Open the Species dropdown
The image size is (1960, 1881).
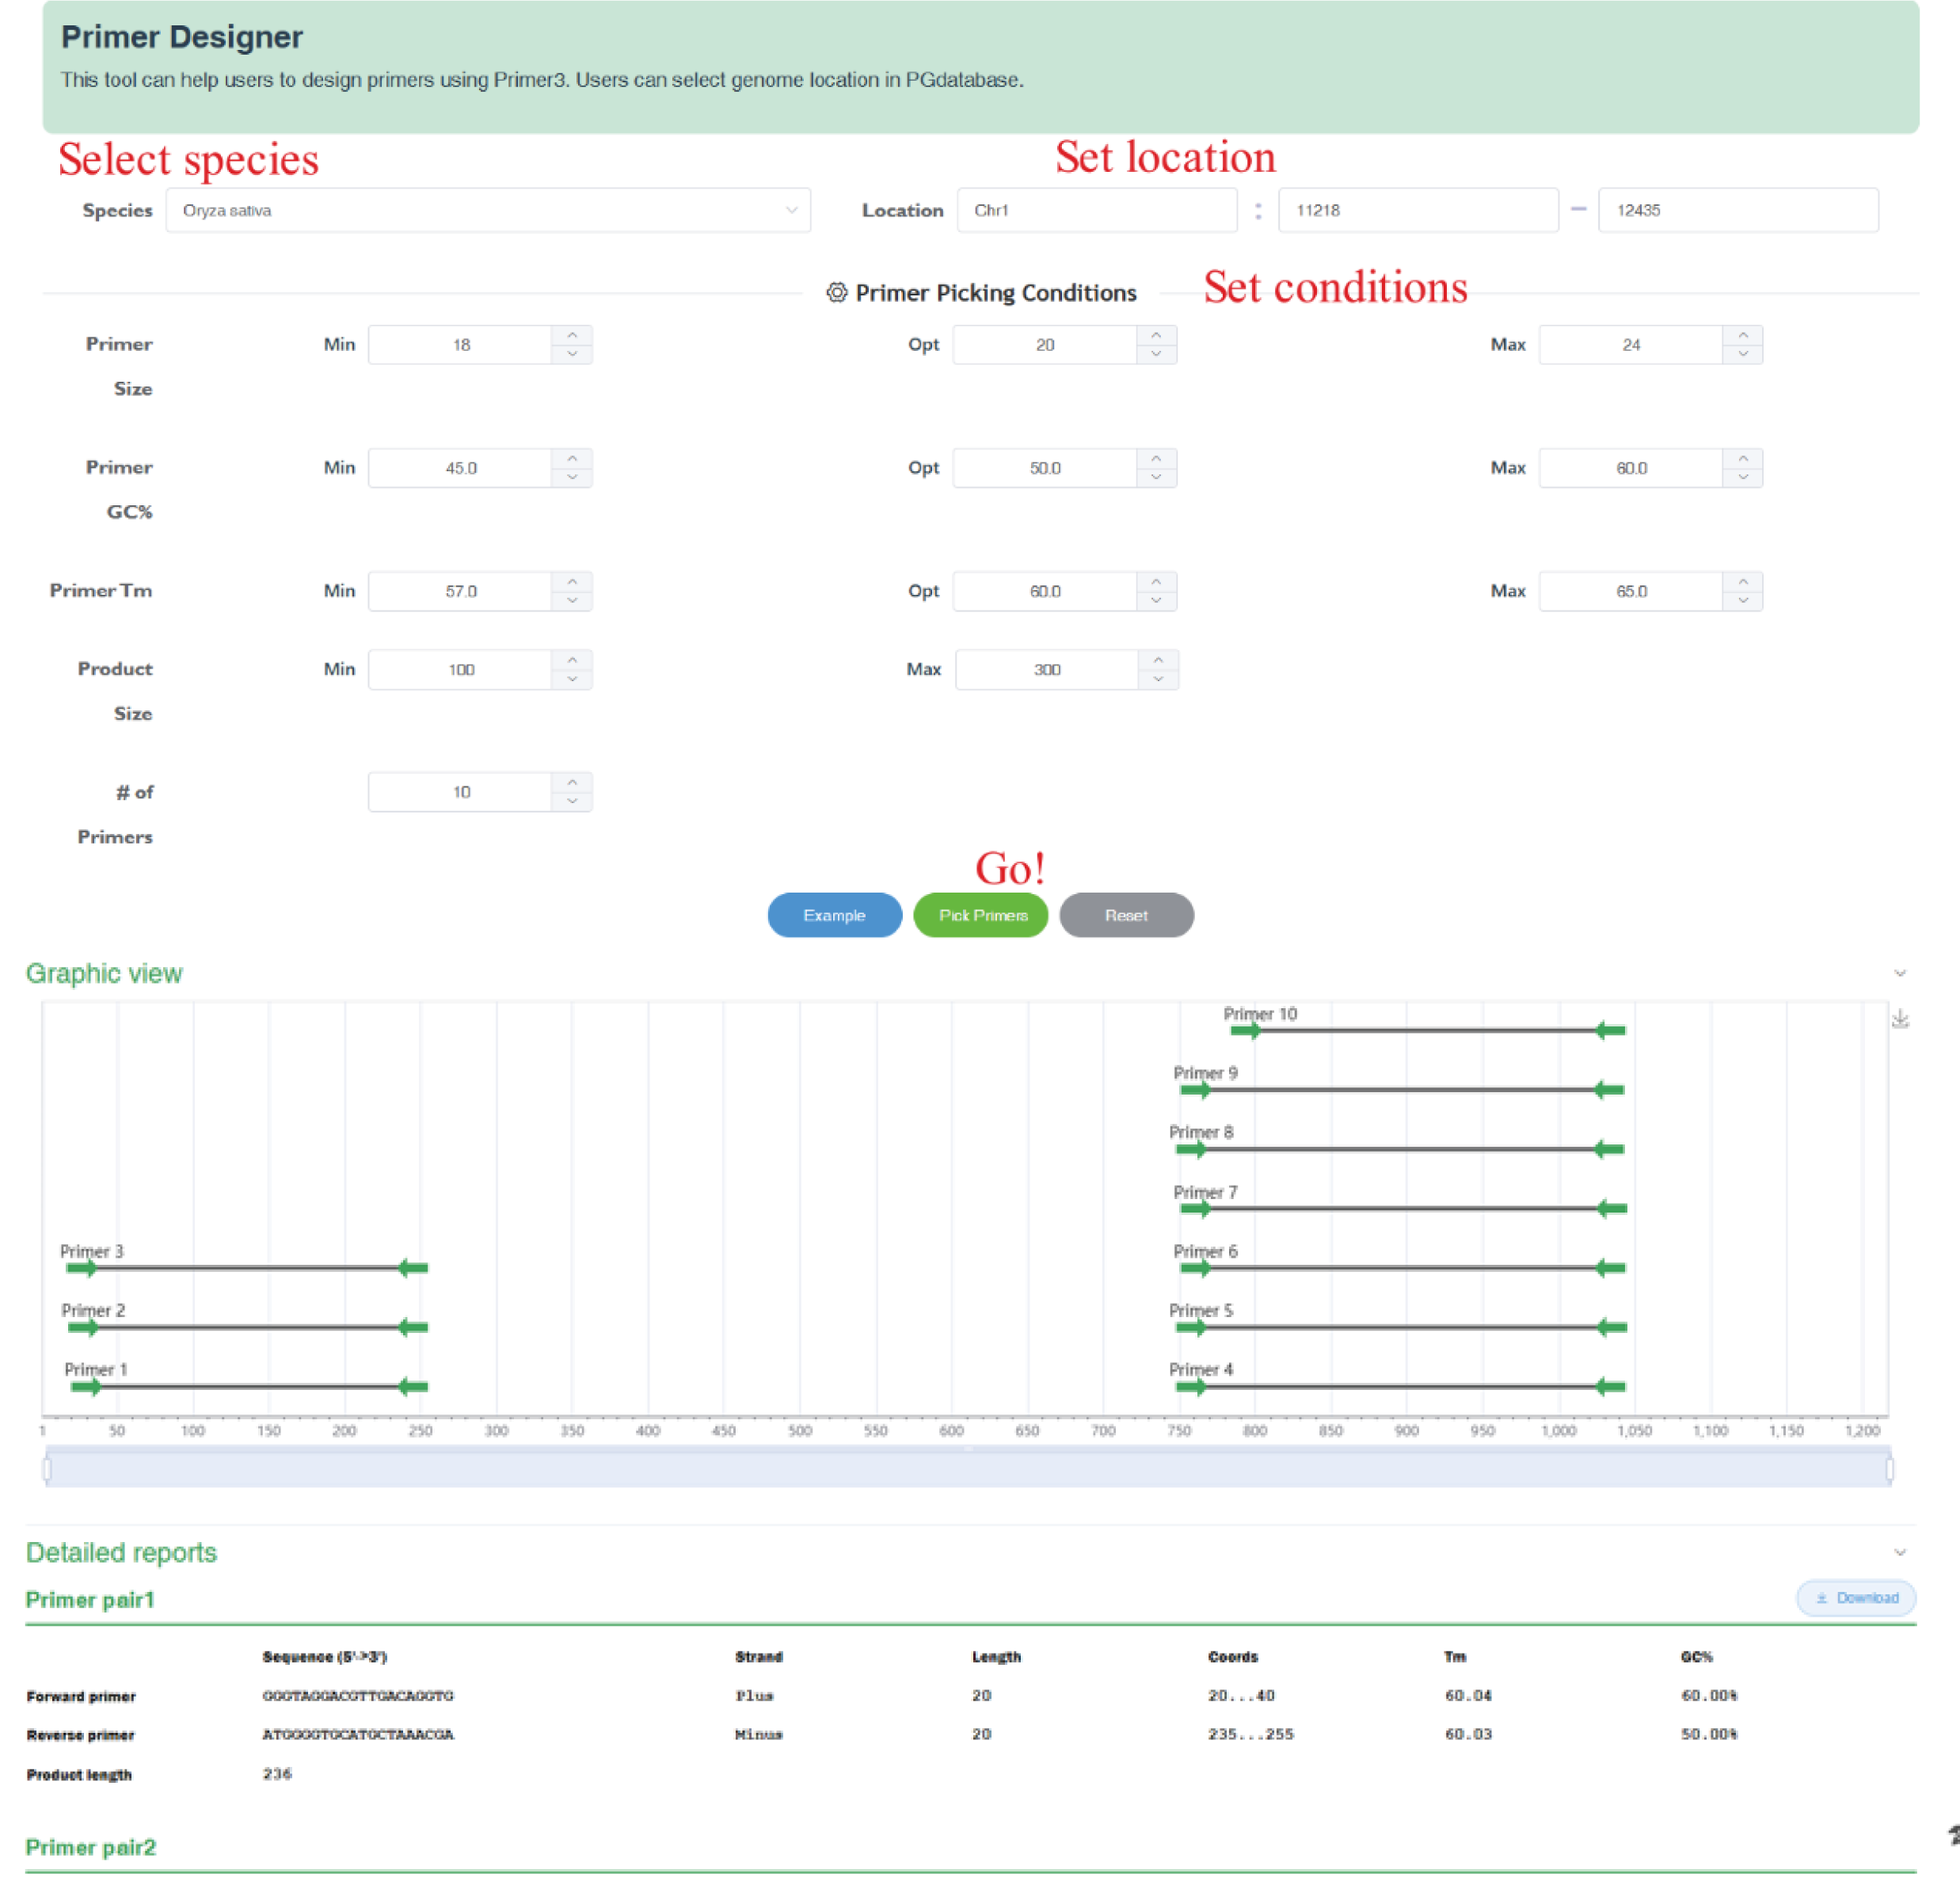click(488, 210)
